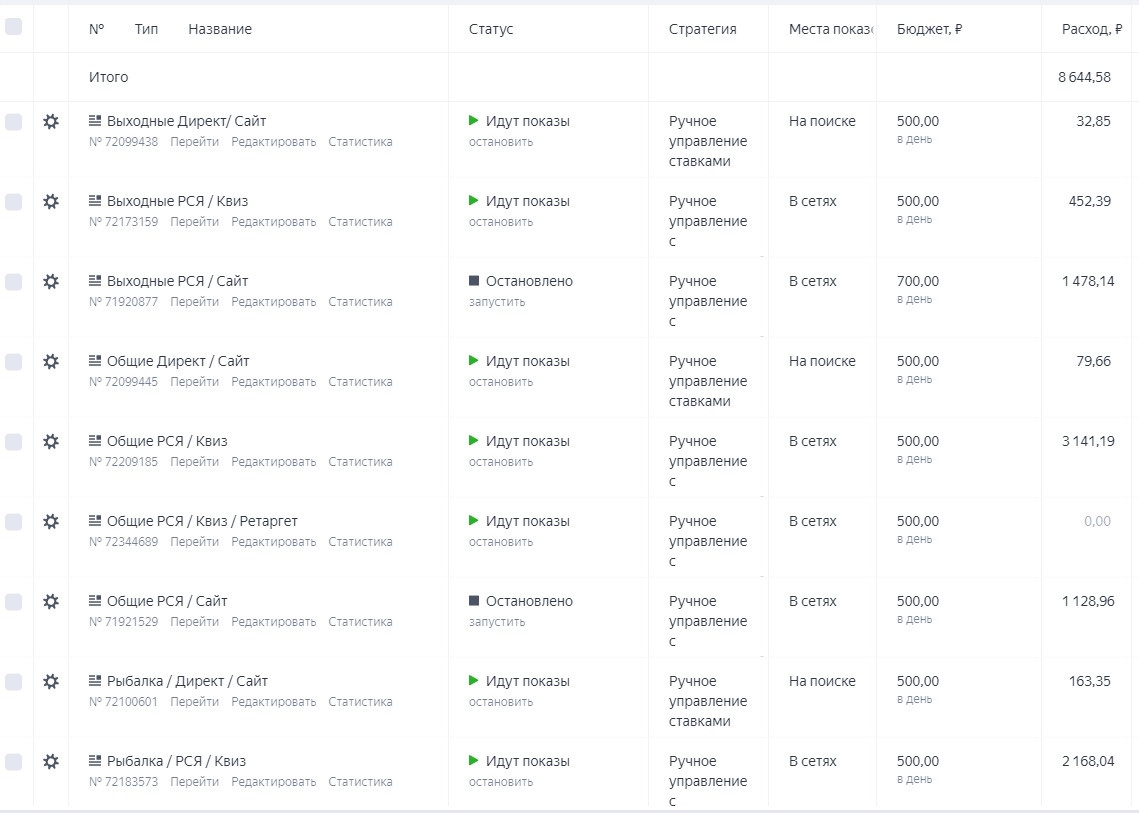Launch Общие РСЯ / Сайт with запустить link
Image resolution: width=1139 pixels, height=813 pixels.
tap(497, 622)
